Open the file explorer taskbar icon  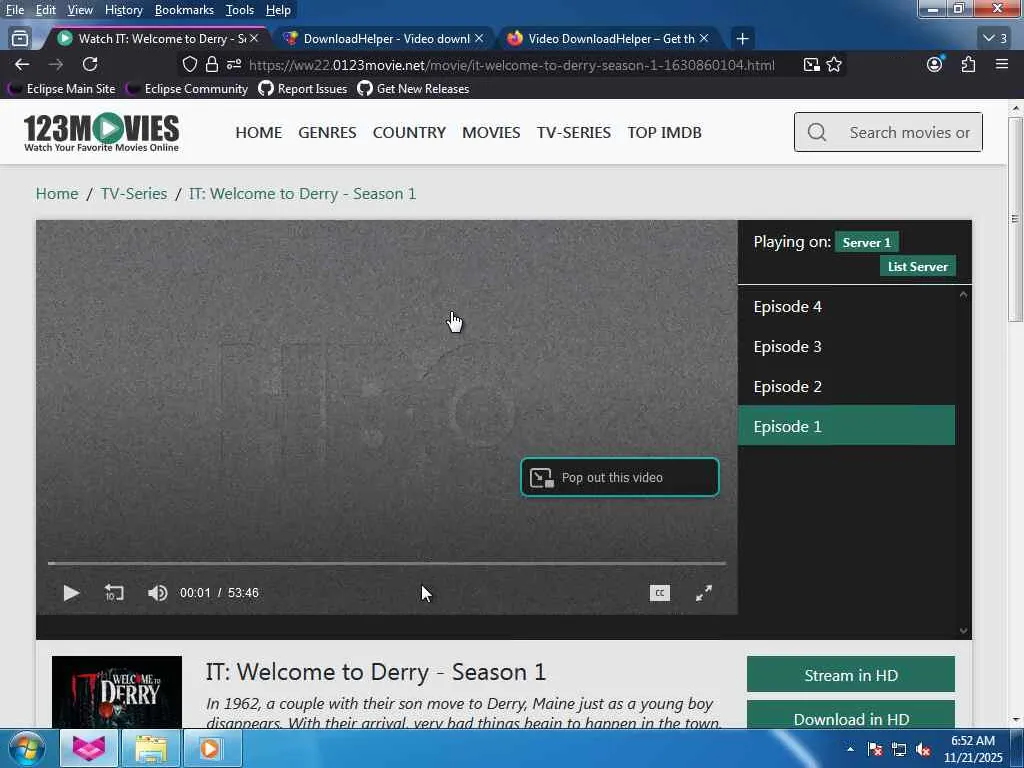coord(151,748)
